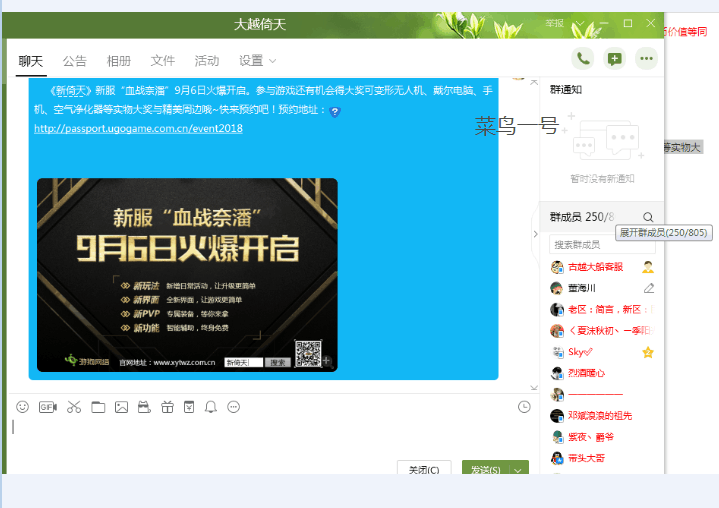Click the GIF animation icon

point(48,407)
